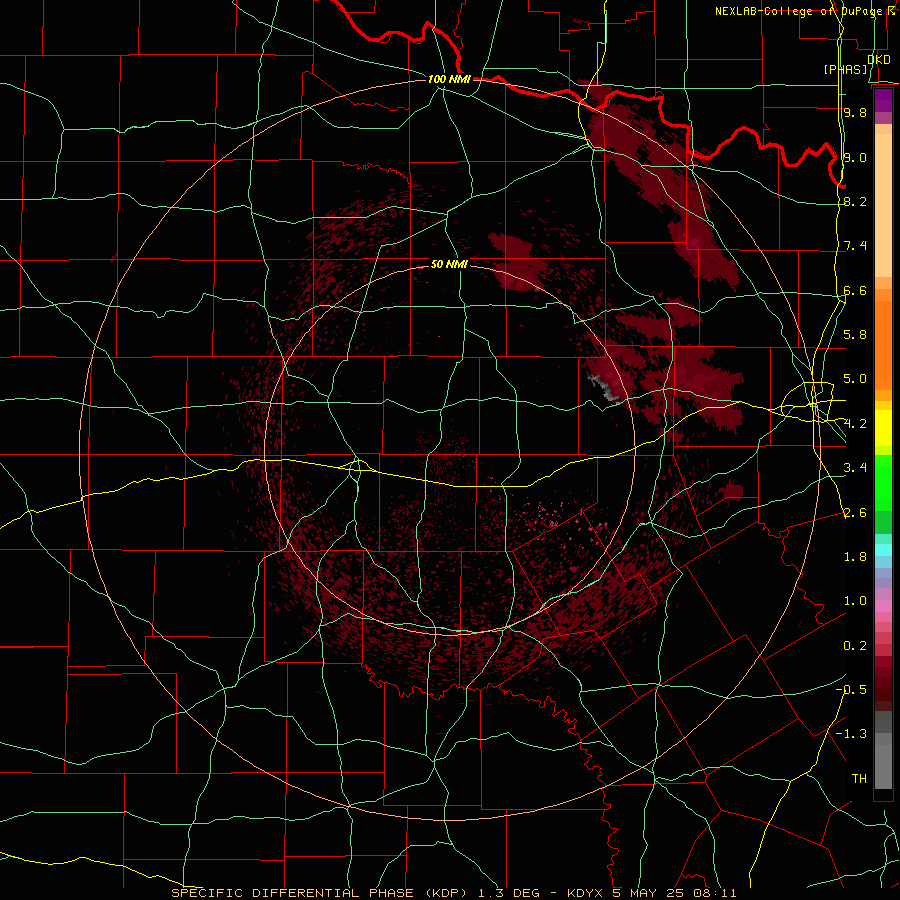The height and width of the screenshot is (900, 900).
Task: Select the 1.8 scale label
Action: click(x=855, y=557)
